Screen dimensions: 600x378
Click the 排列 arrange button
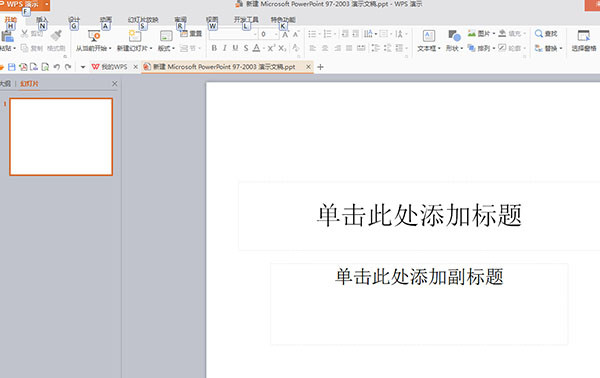pos(481,48)
